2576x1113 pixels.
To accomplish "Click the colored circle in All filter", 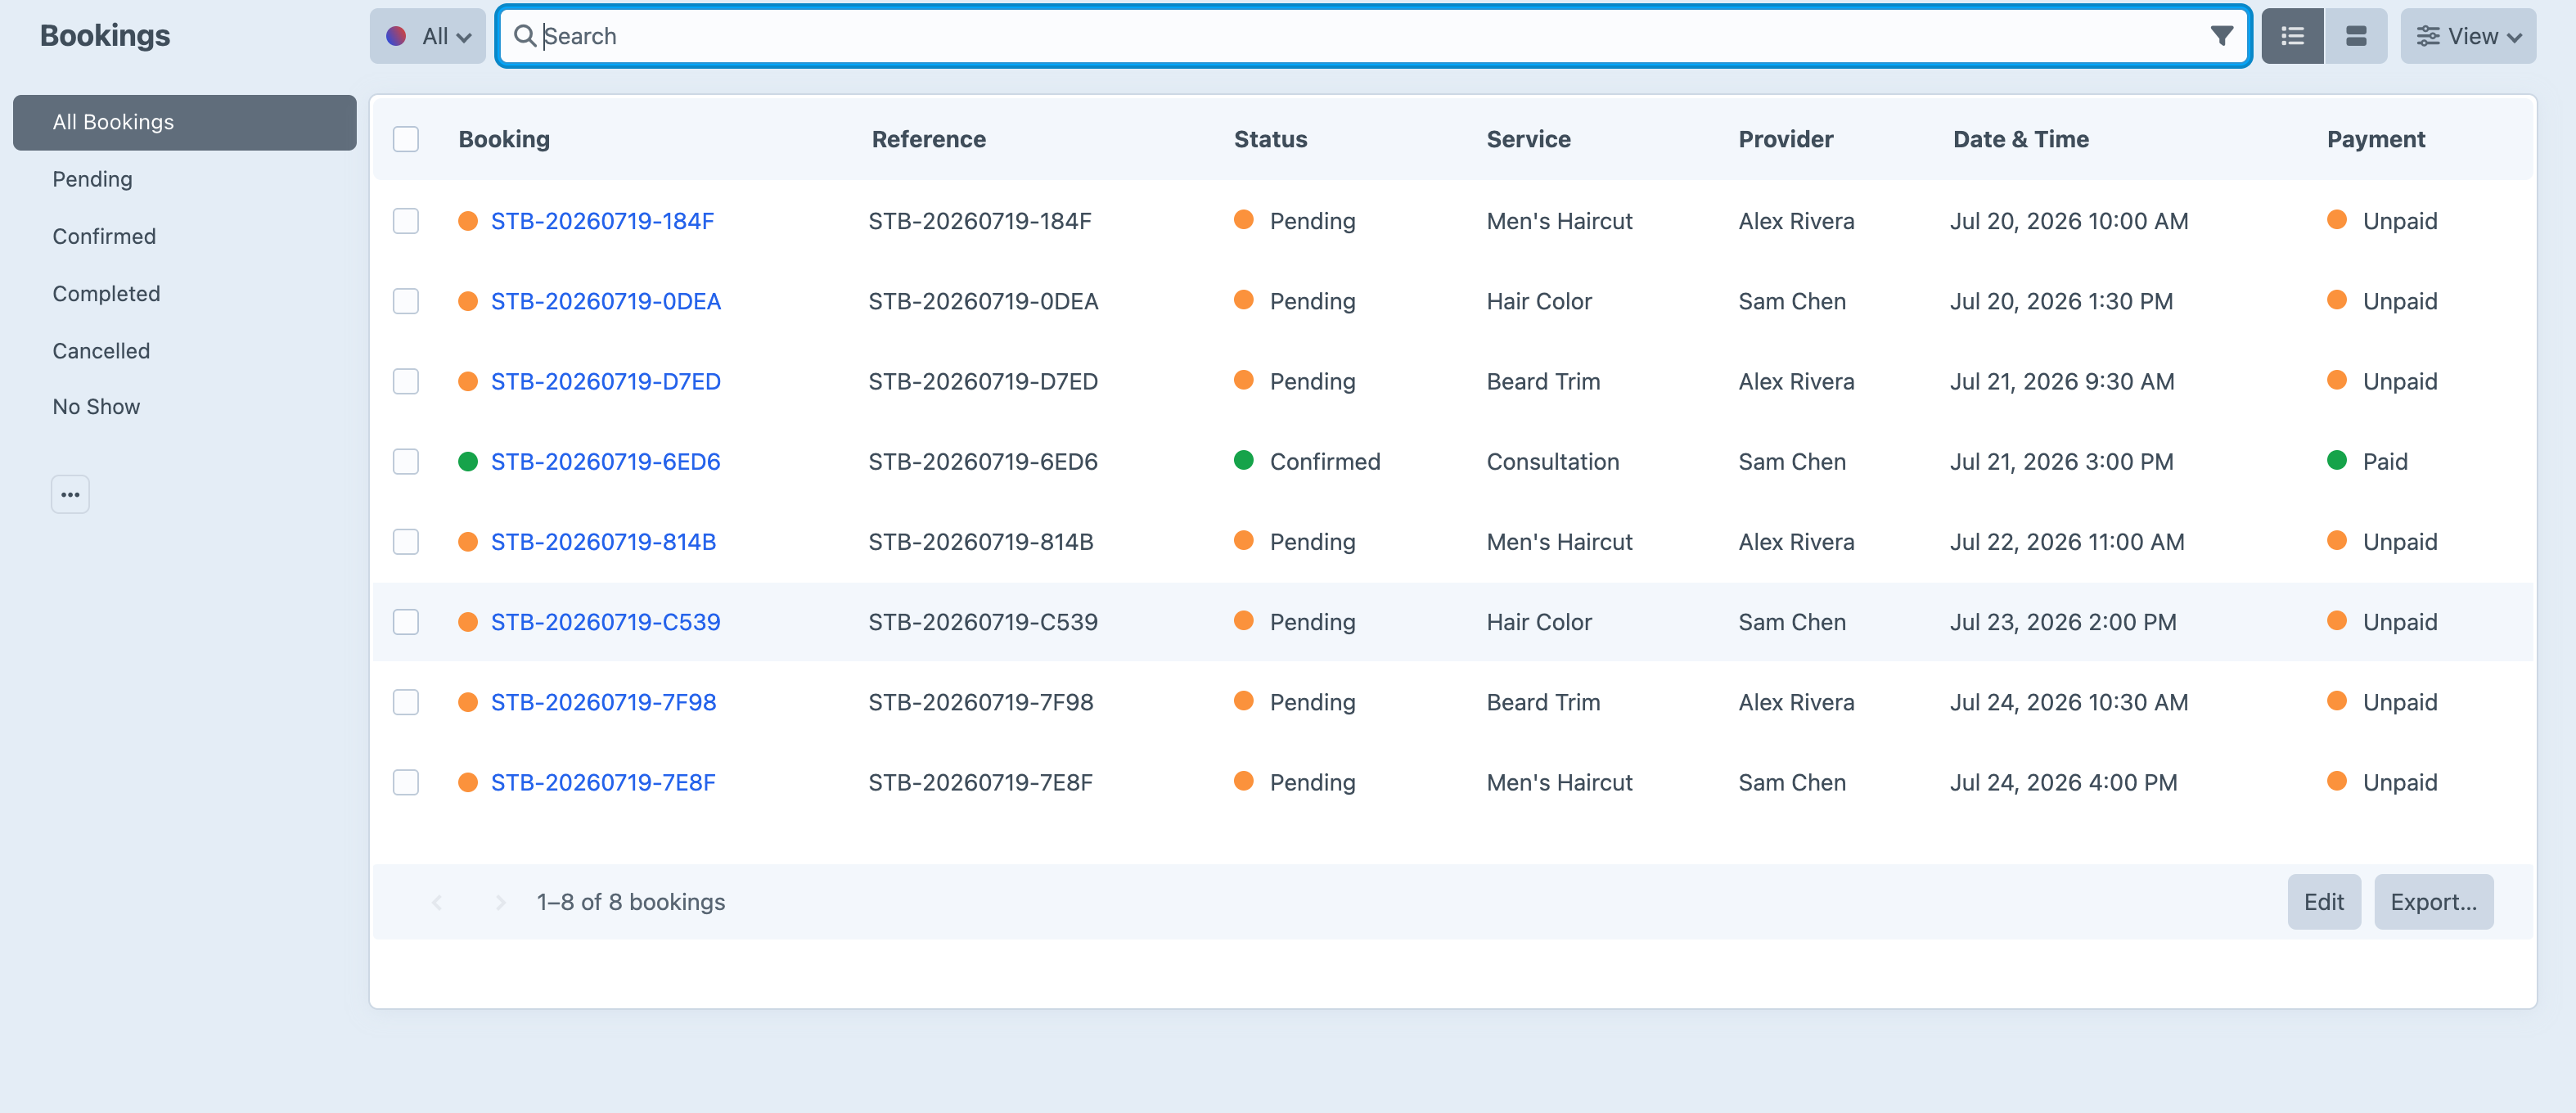I will pos(396,36).
